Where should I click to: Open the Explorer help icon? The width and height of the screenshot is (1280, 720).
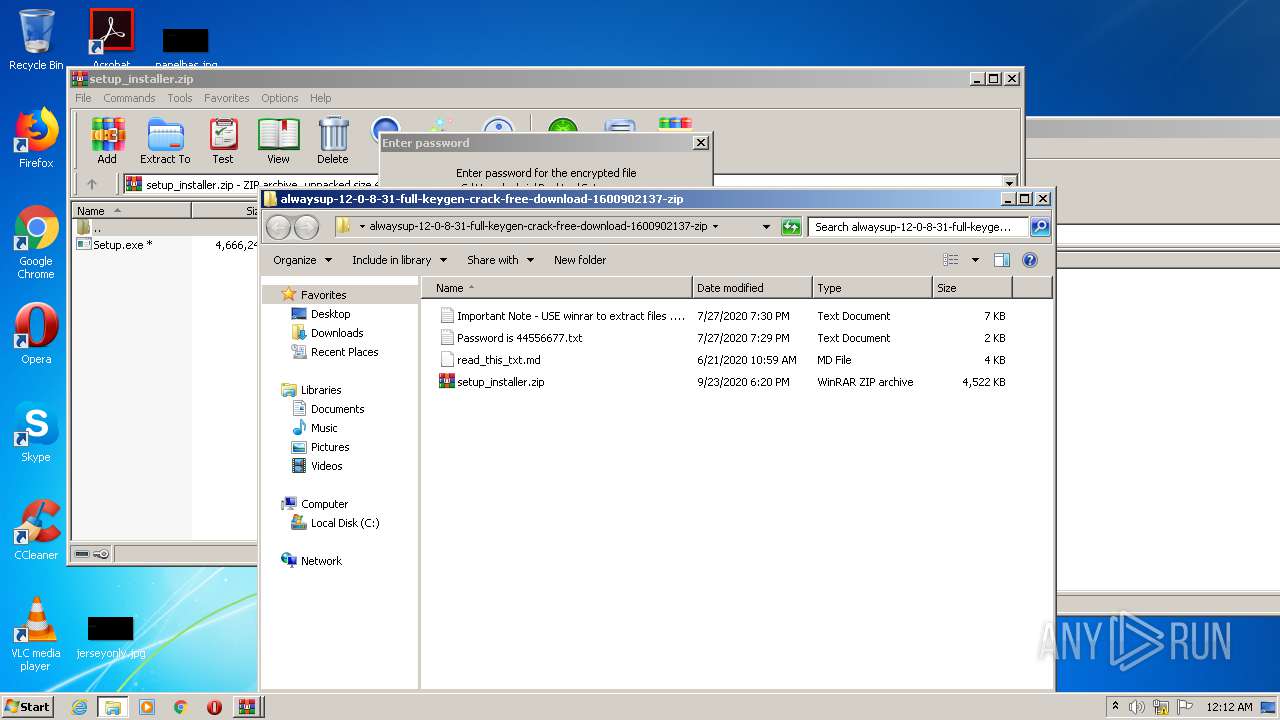click(x=1030, y=260)
